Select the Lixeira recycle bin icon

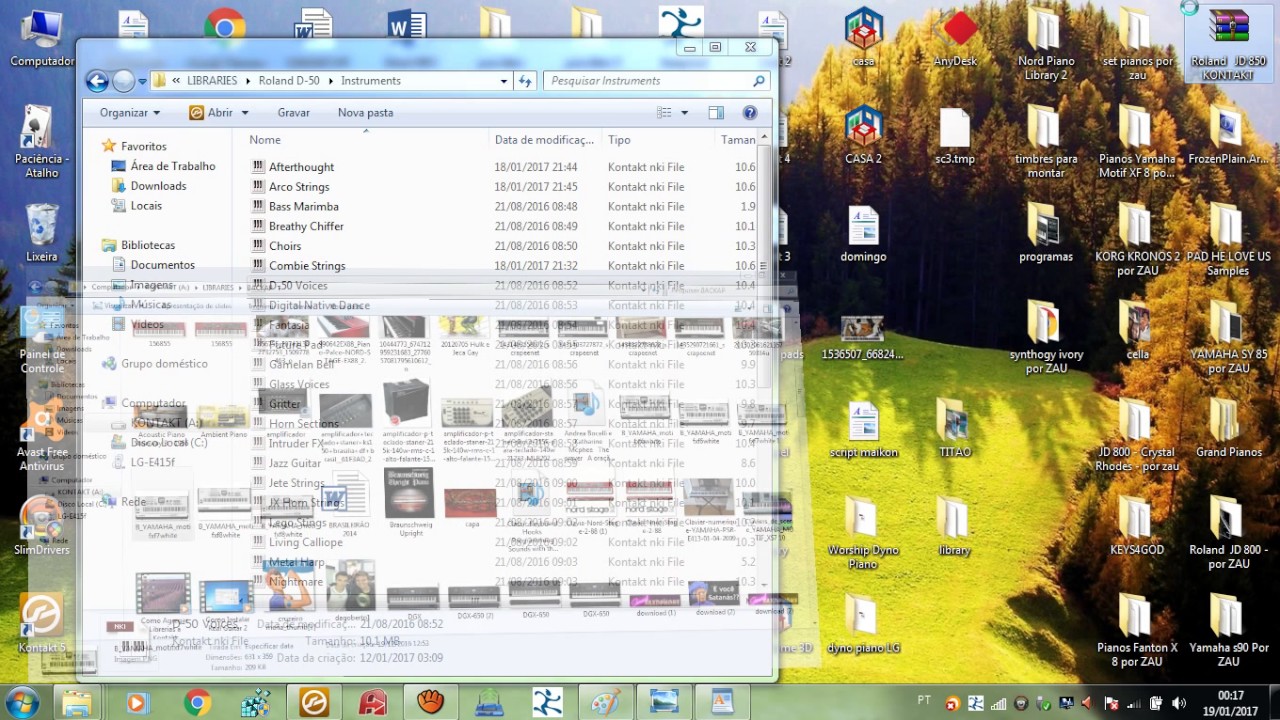(x=42, y=232)
